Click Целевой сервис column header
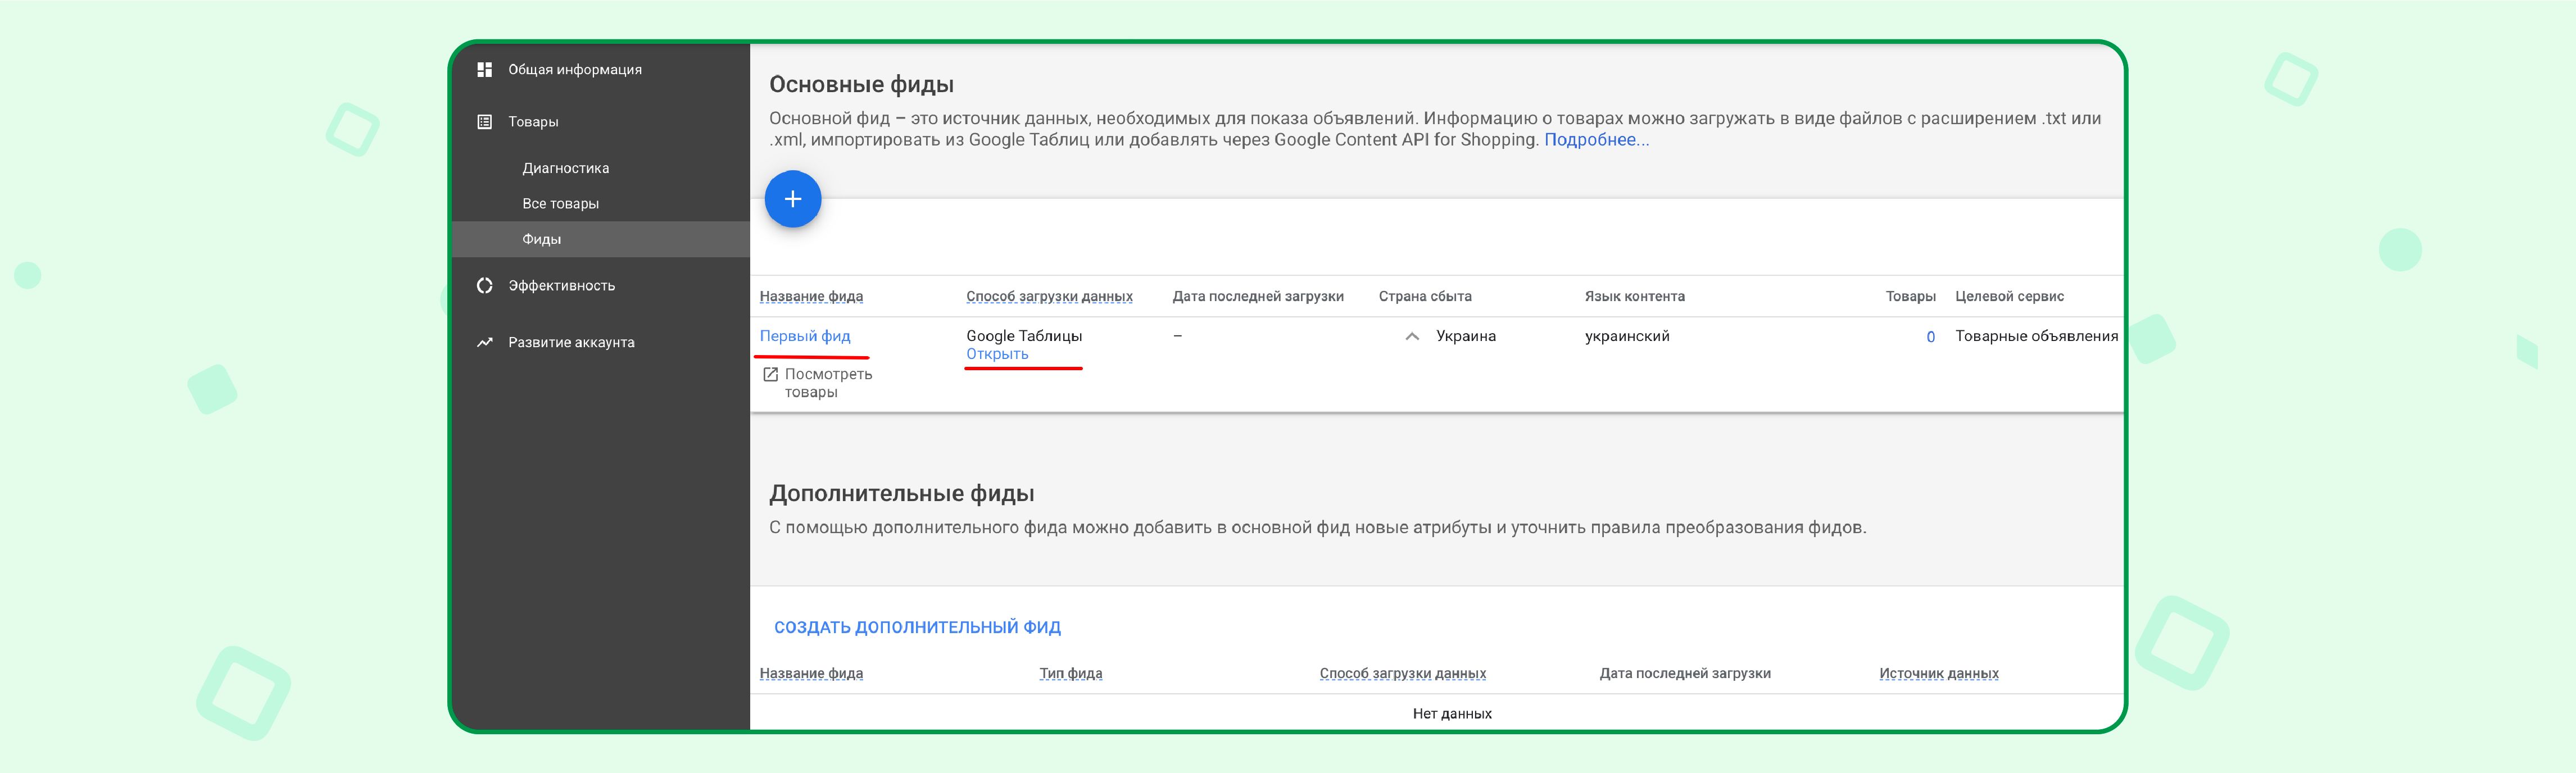Screen dimensions: 2576x773 [x=2009, y=296]
